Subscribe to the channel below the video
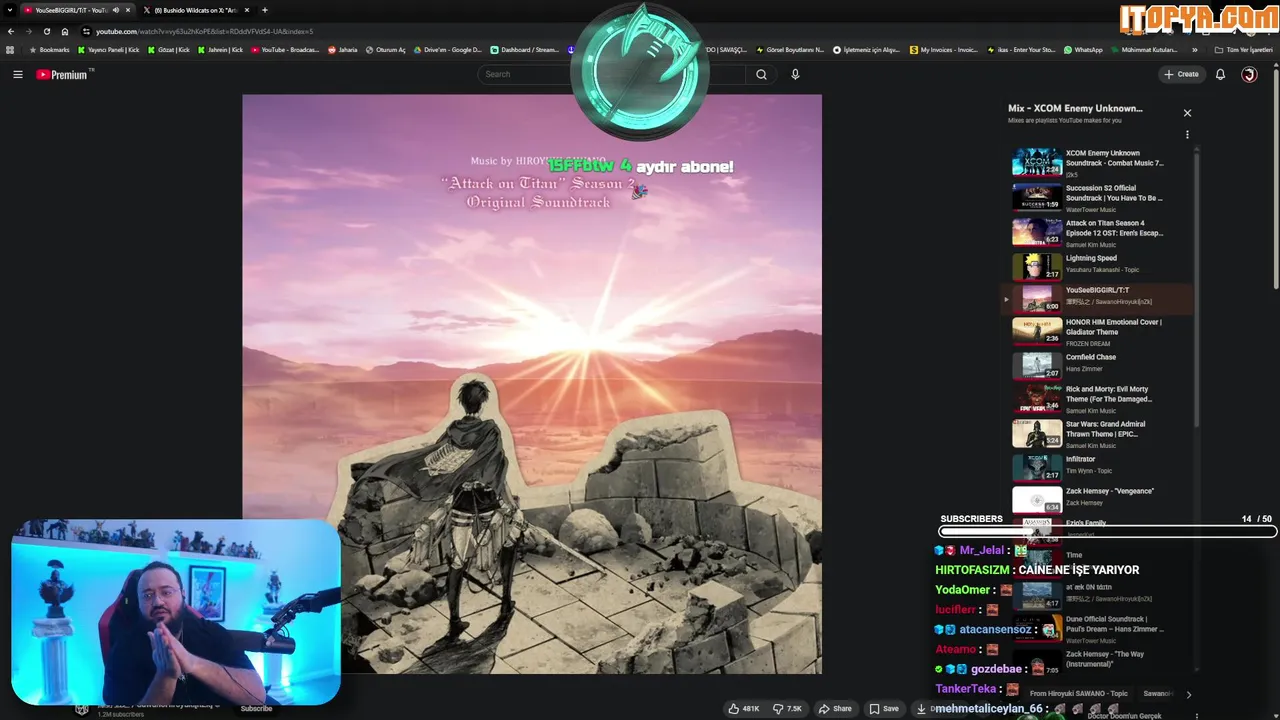 pyautogui.click(x=256, y=708)
